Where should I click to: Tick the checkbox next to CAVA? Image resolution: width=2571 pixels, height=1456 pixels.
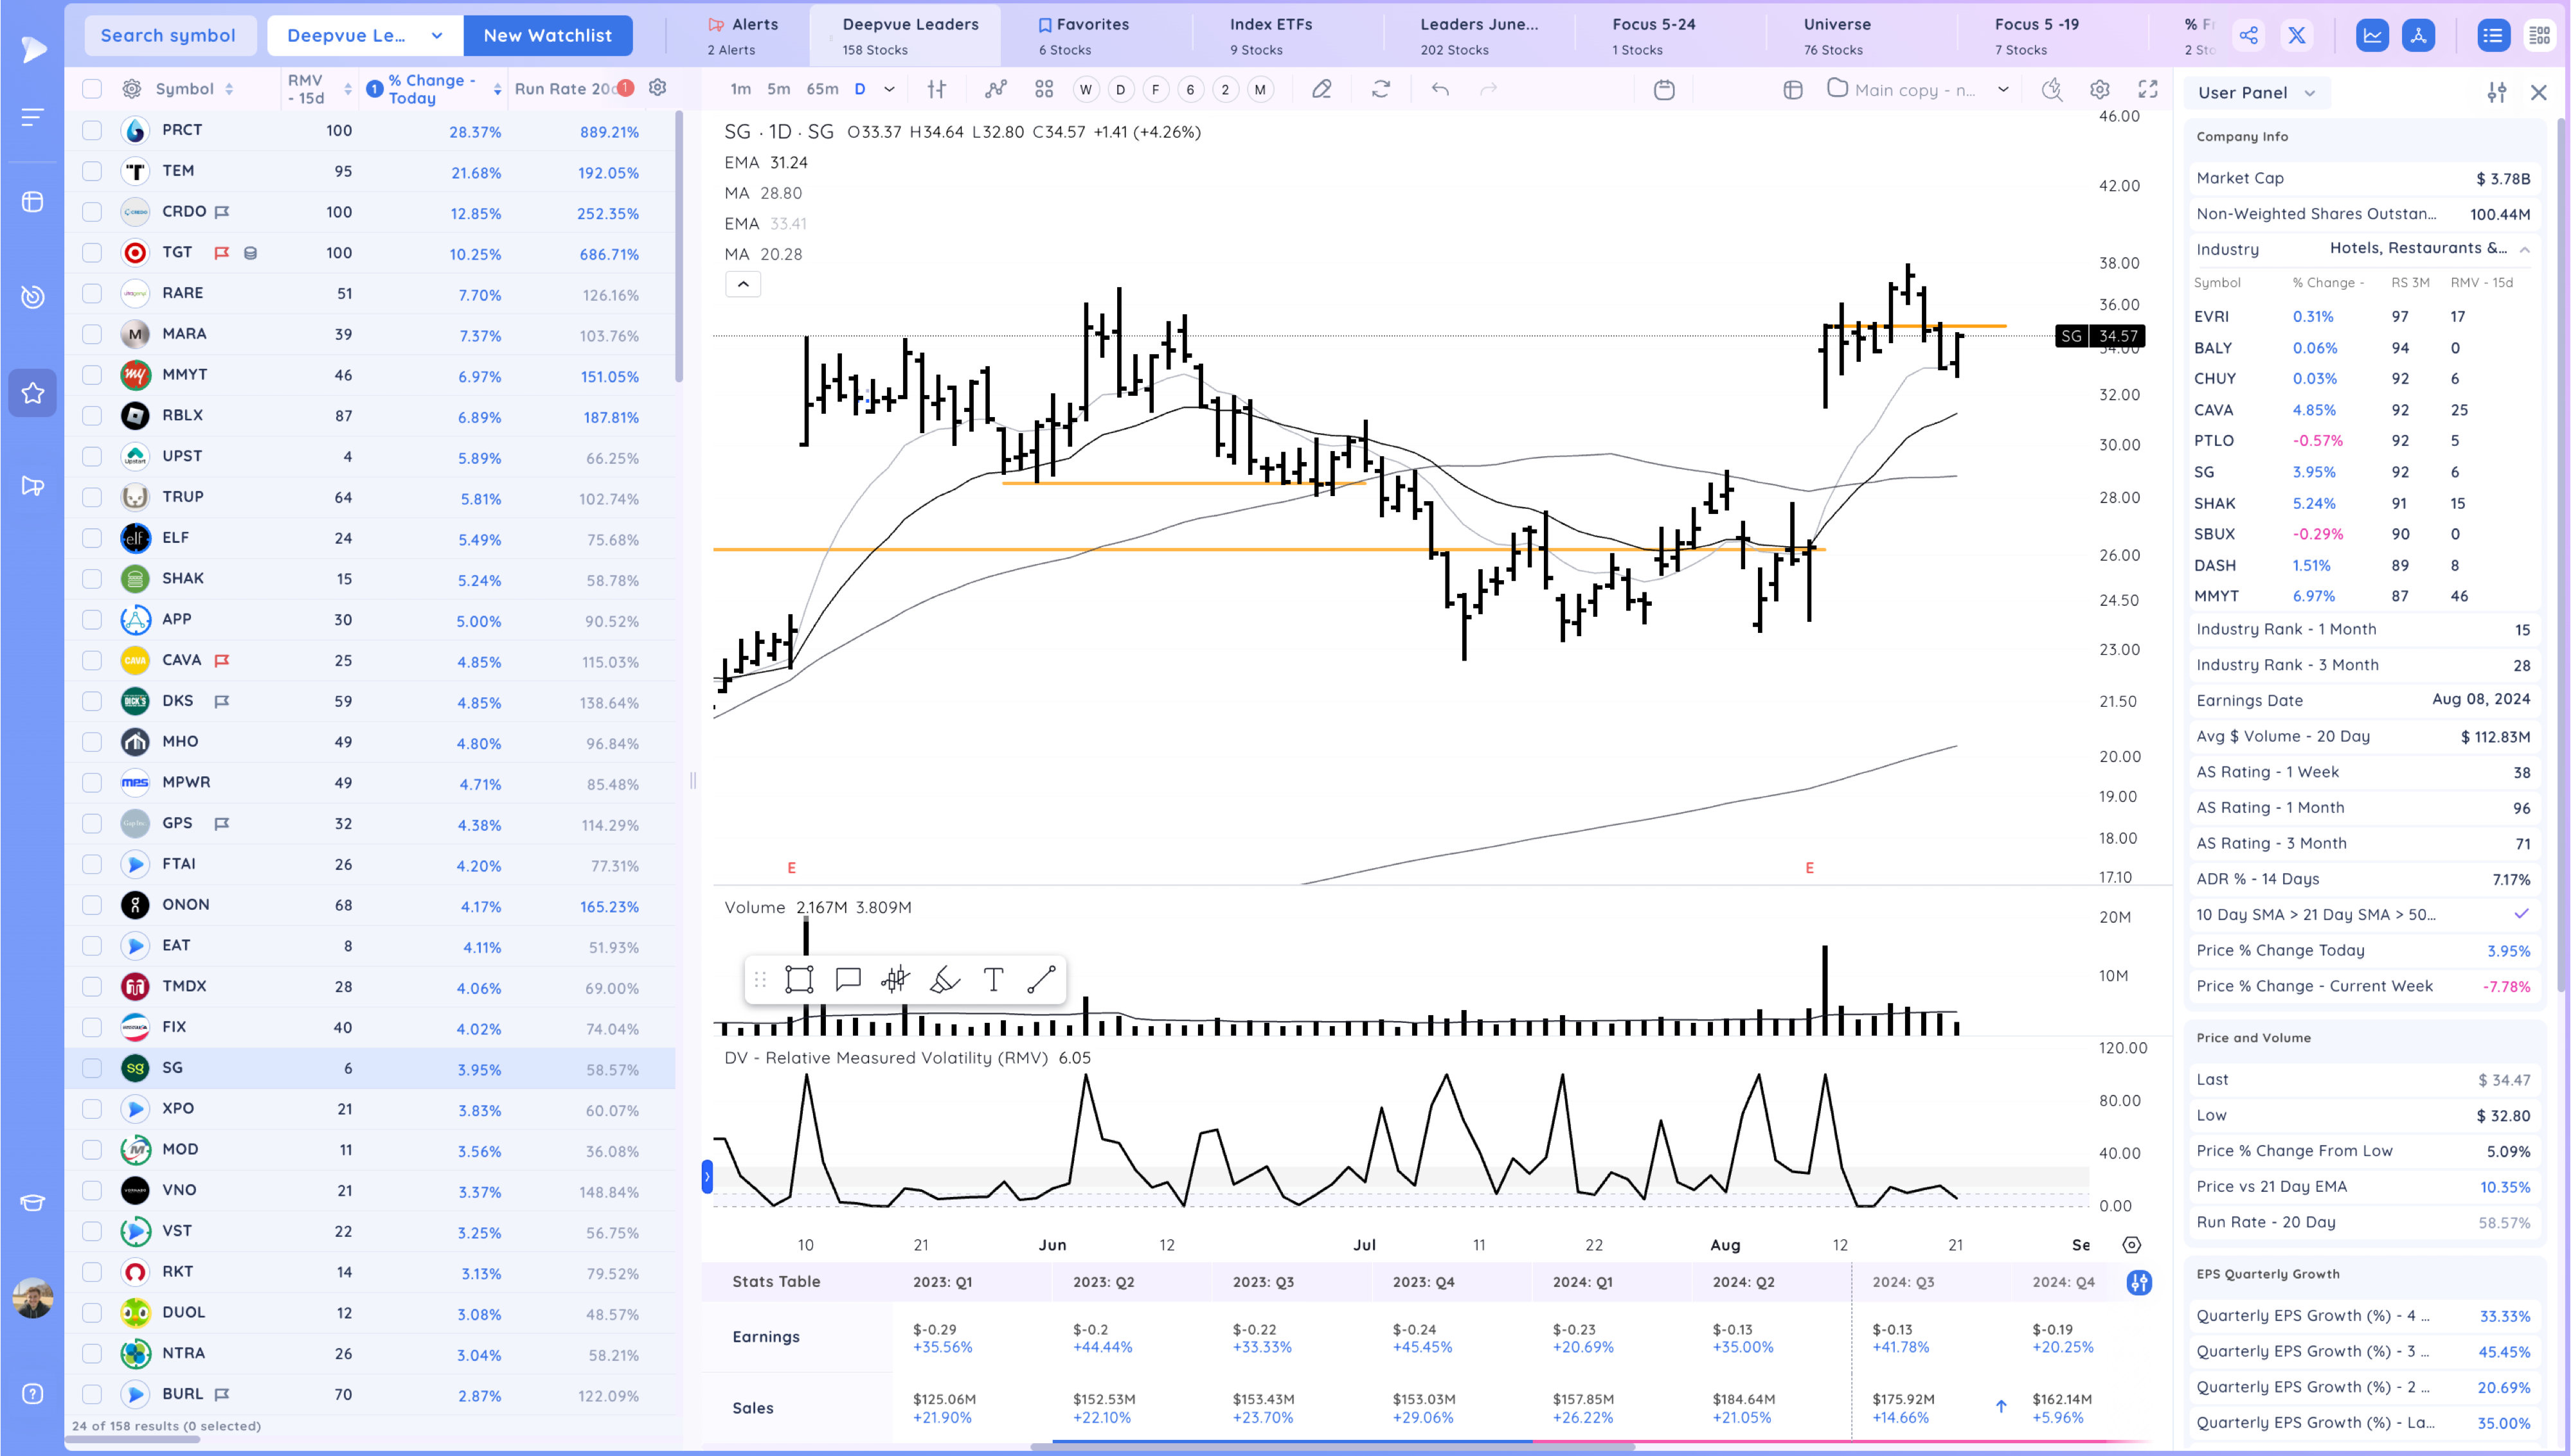[x=92, y=660]
